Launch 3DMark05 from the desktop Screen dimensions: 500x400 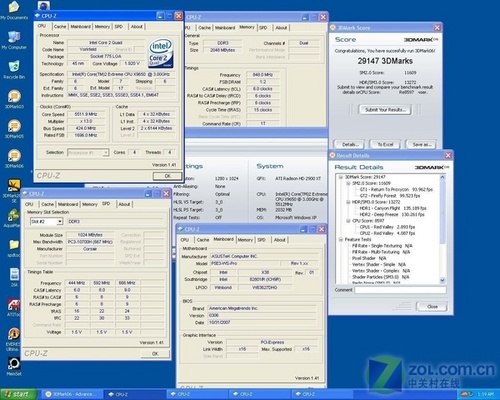pos(14,129)
